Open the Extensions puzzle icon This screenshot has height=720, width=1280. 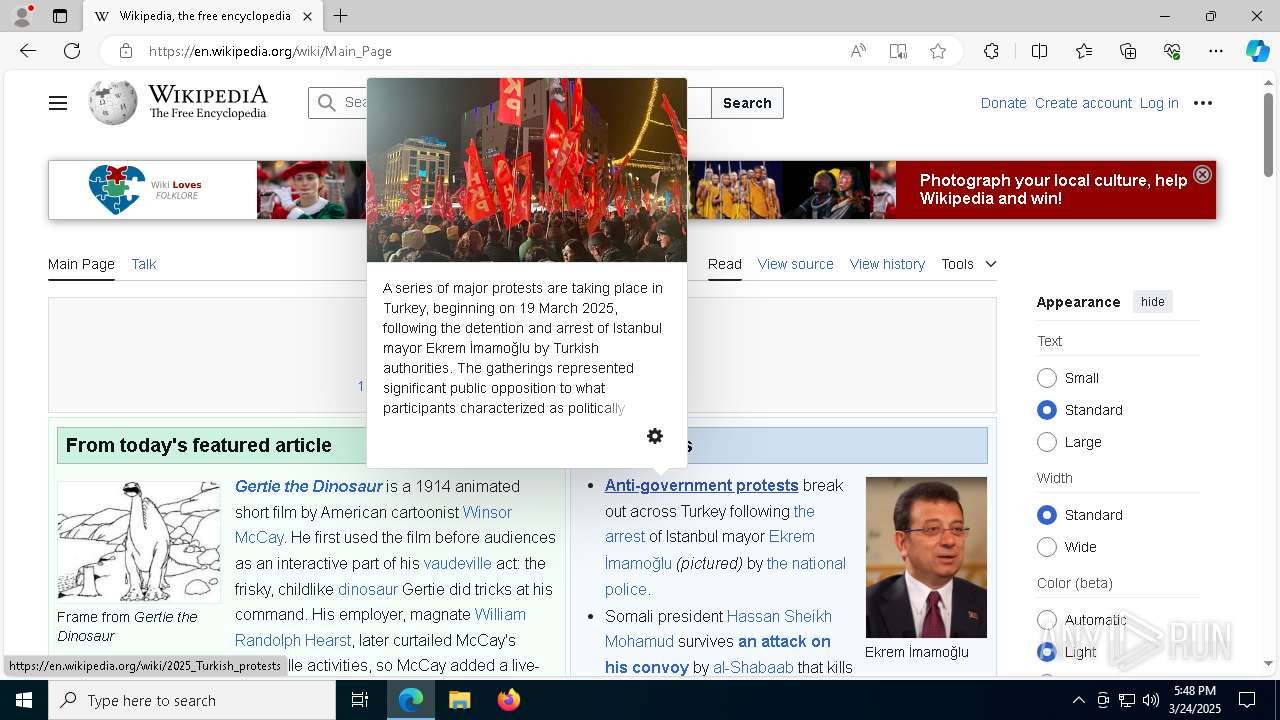[991, 51]
